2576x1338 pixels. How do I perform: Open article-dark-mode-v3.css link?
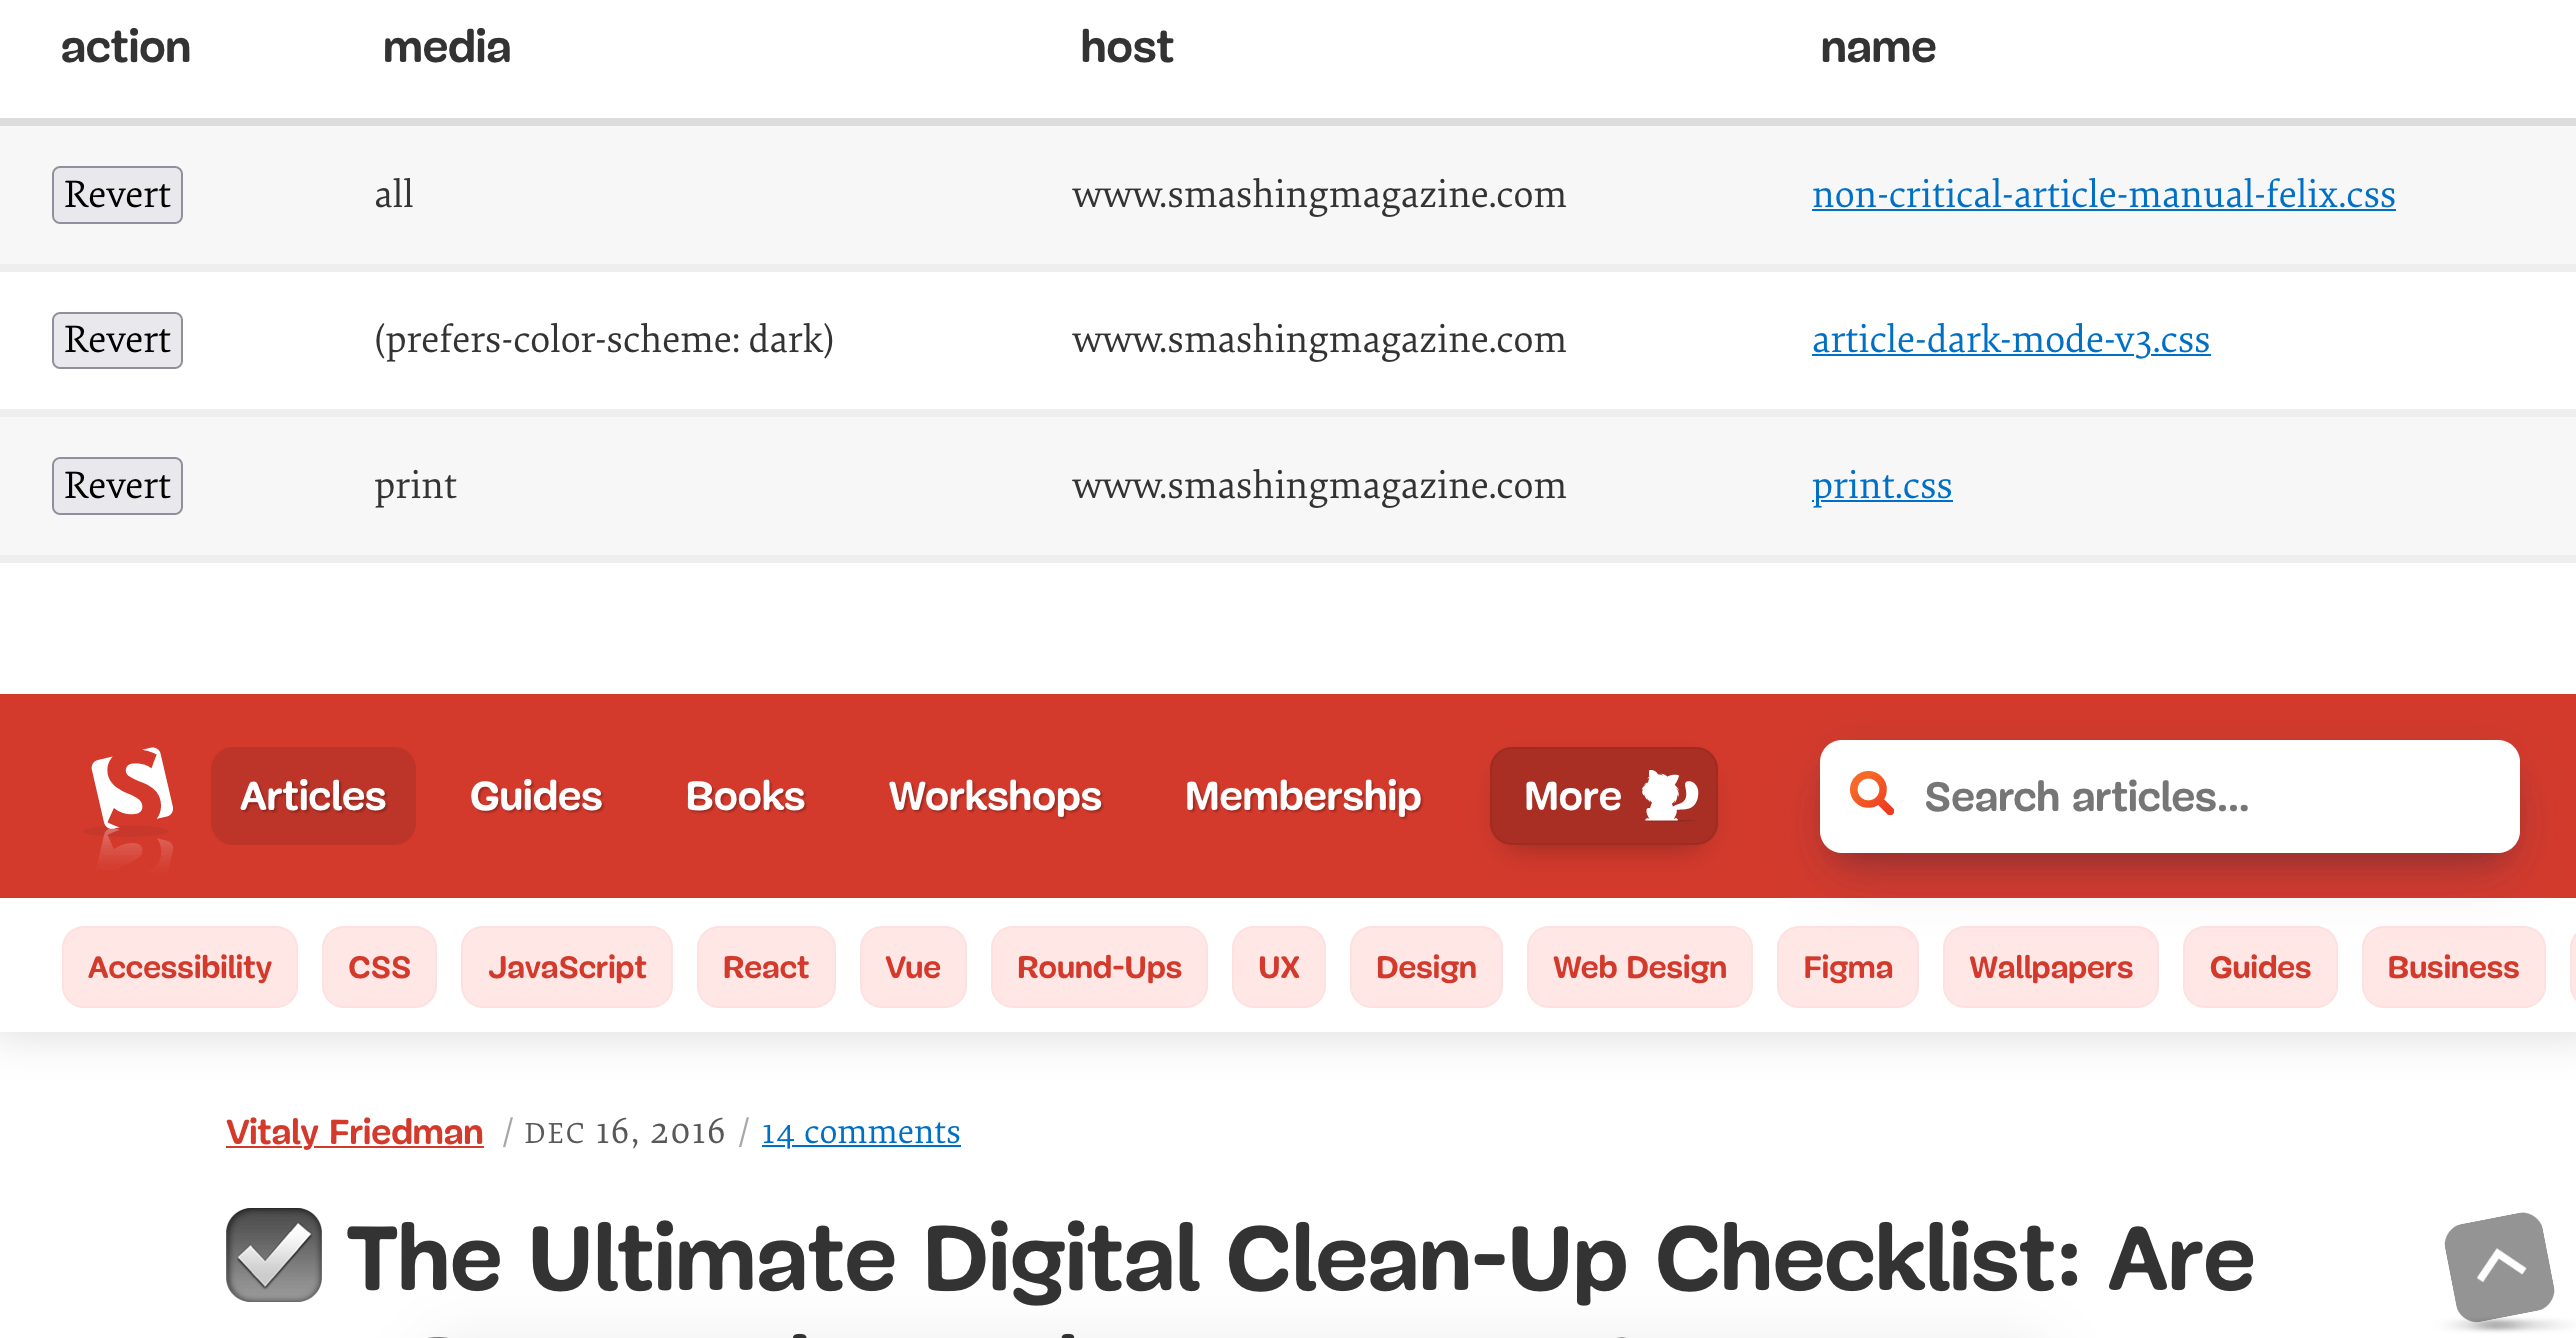coord(2010,340)
